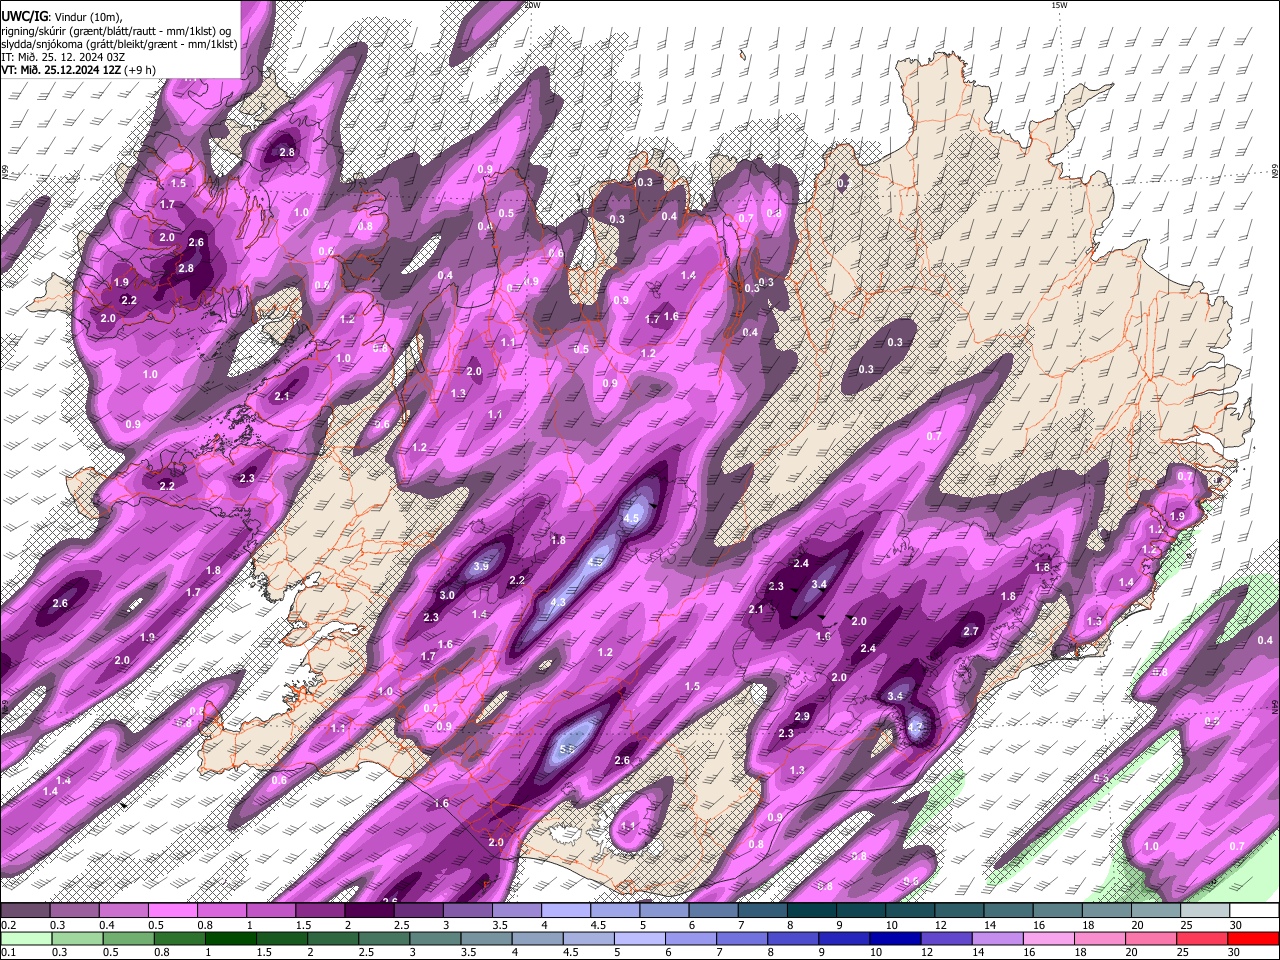This screenshot has width=1280, height=960.
Task: Click the 'slydda/snjókoma' legend description line
Action: pyautogui.click(x=119, y=44)
